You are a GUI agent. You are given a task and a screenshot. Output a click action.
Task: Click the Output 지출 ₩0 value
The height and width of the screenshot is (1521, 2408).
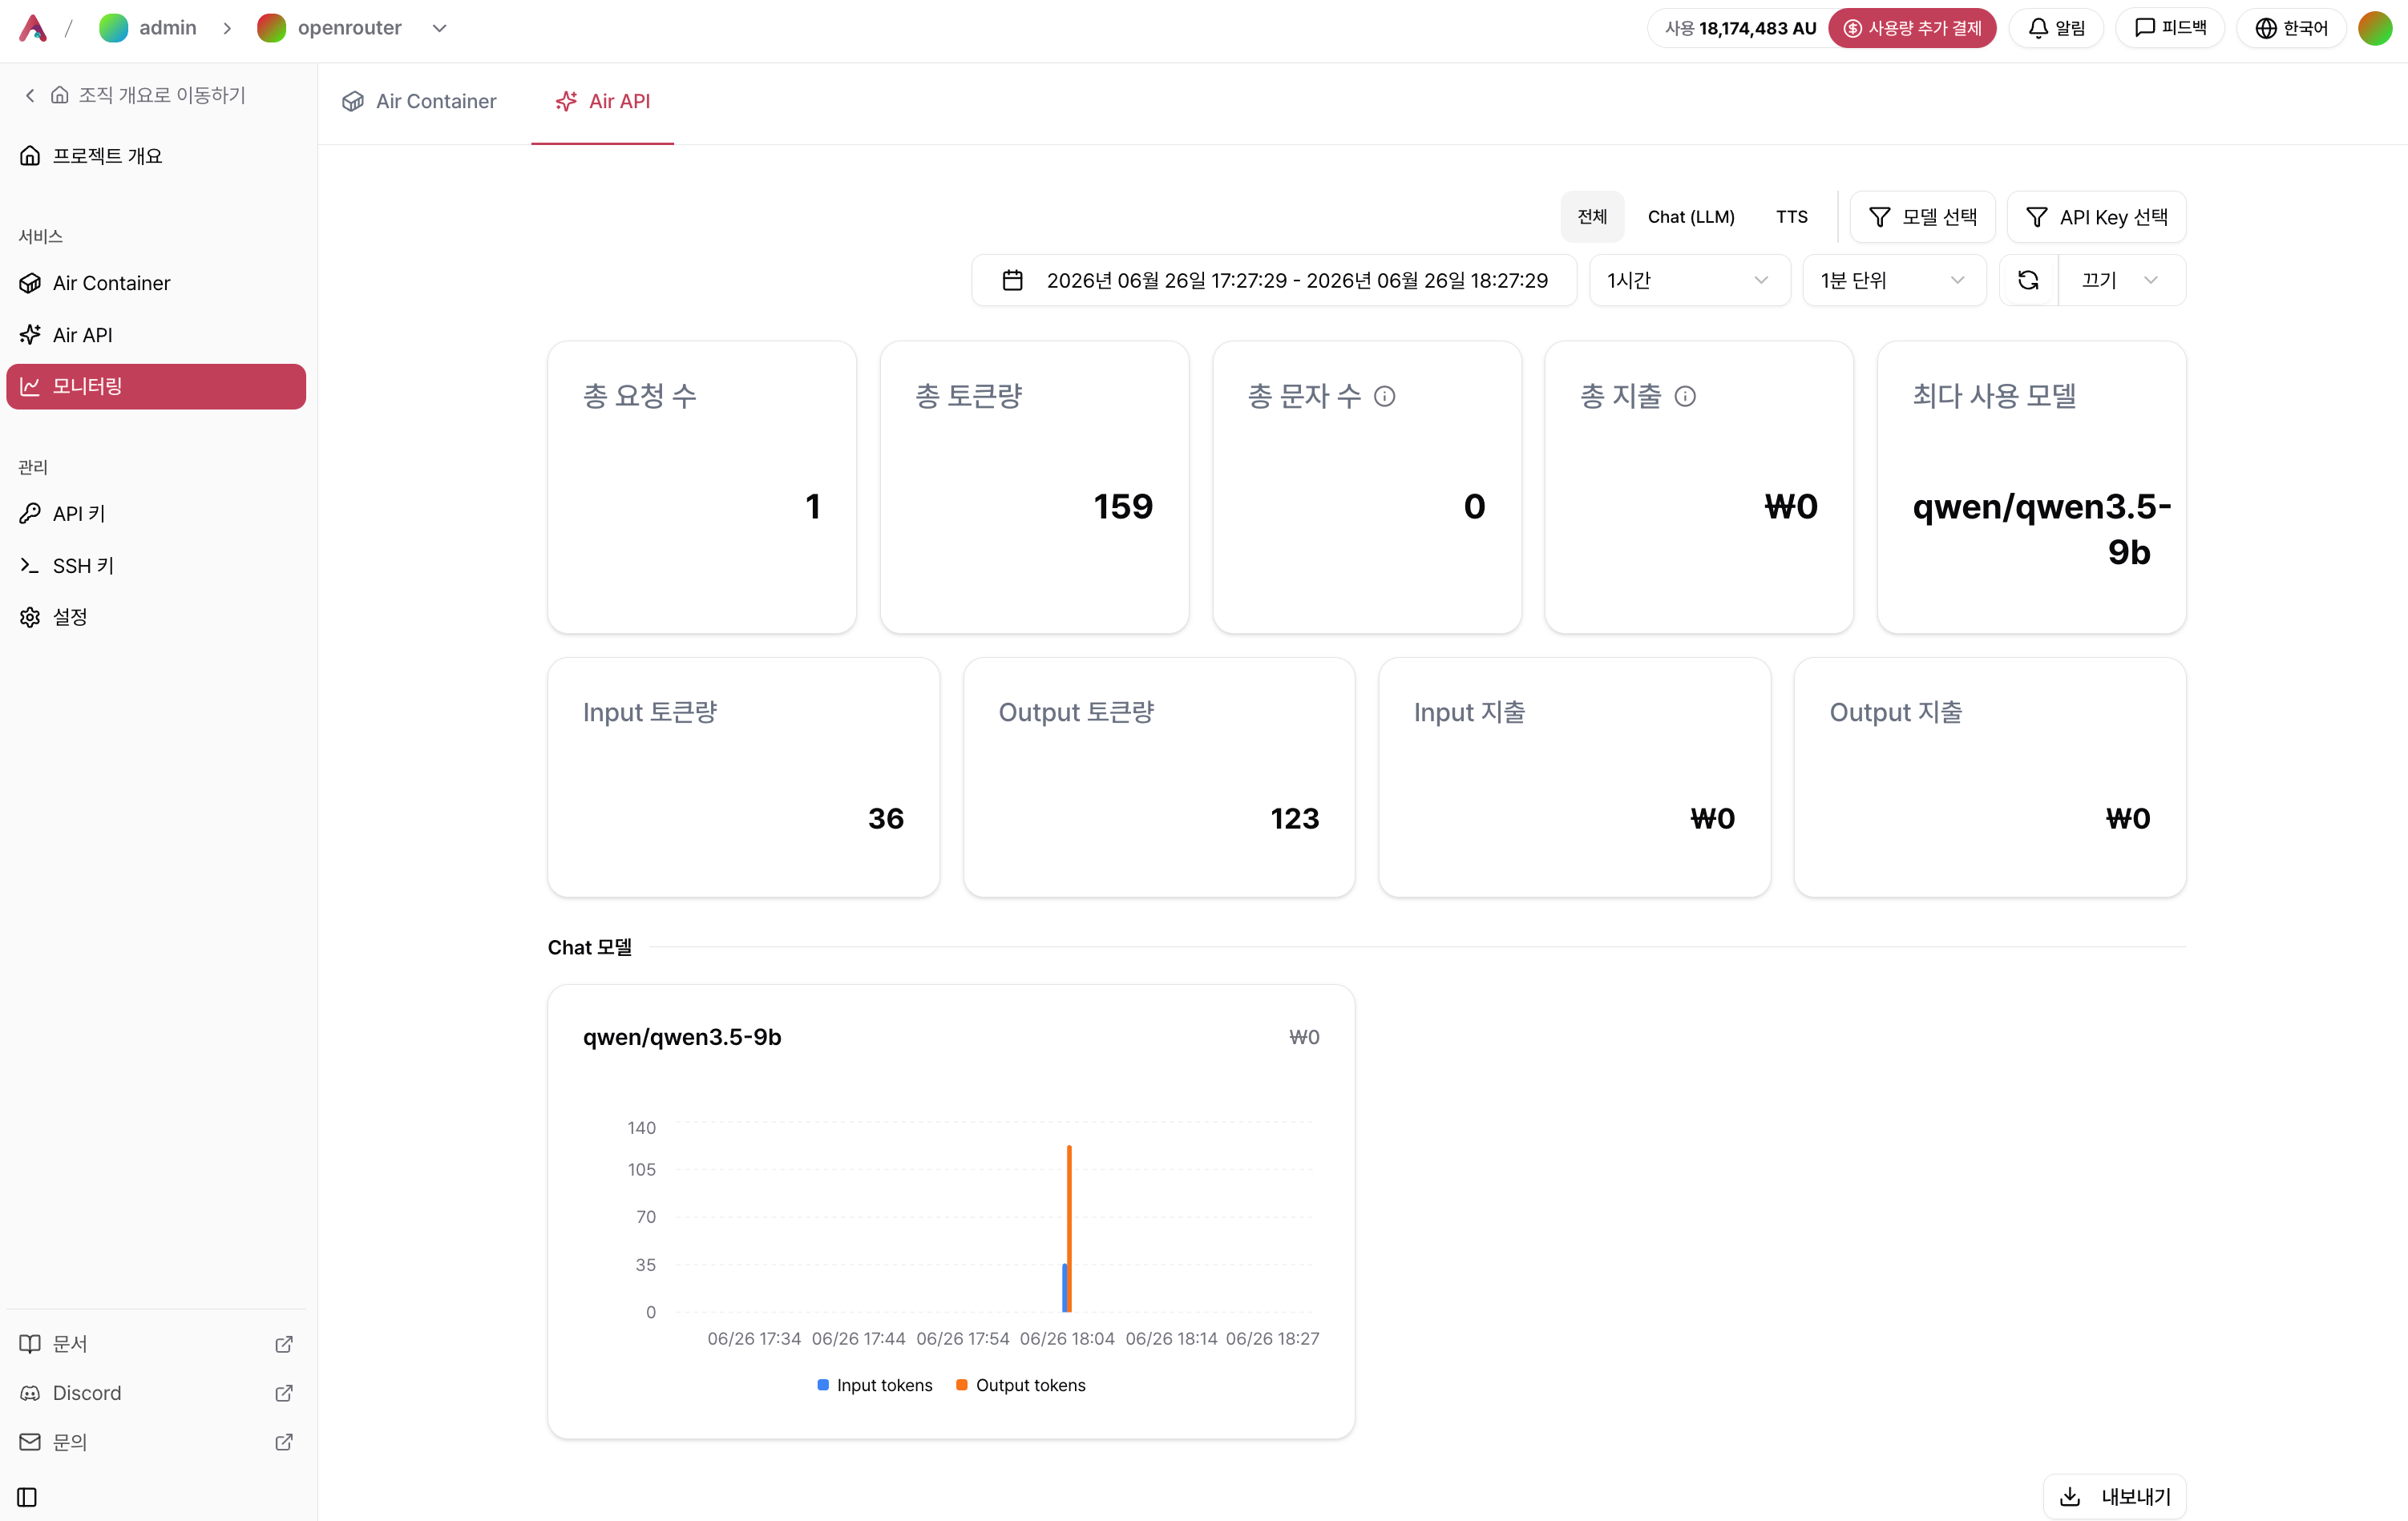coord(2128,819)
